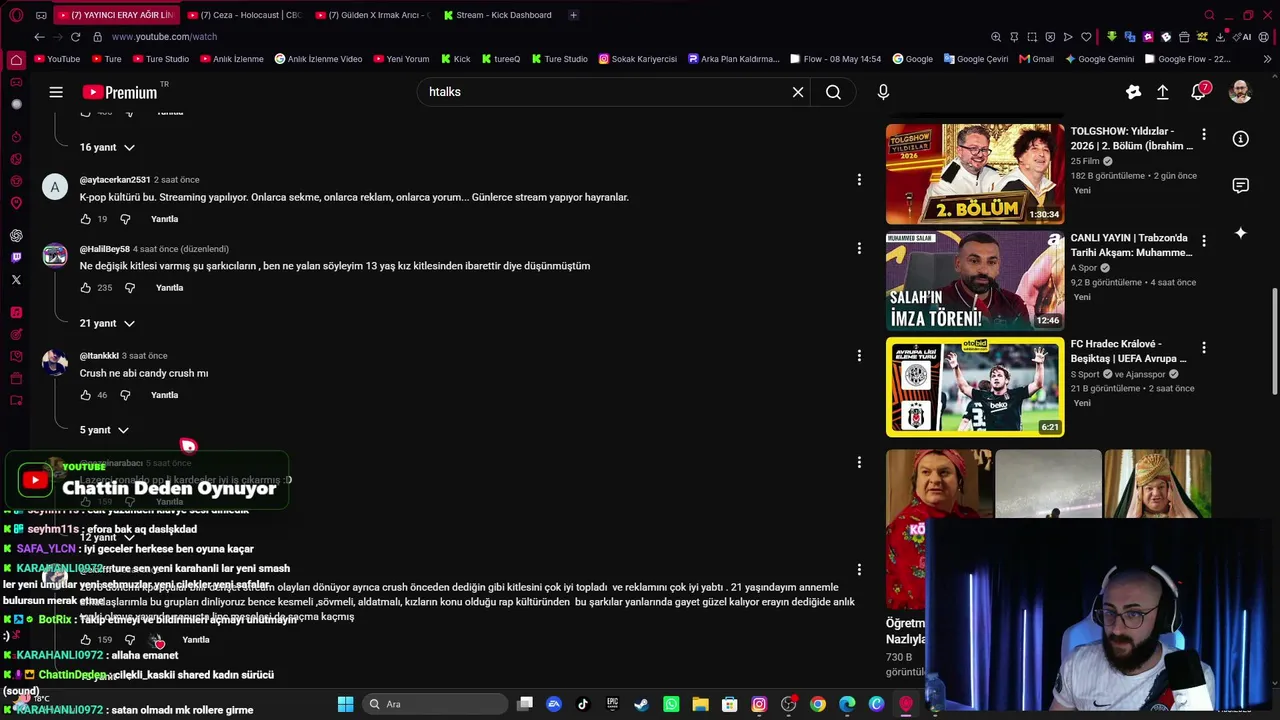Go to YouTube Premium home logo

coord(120,92)
